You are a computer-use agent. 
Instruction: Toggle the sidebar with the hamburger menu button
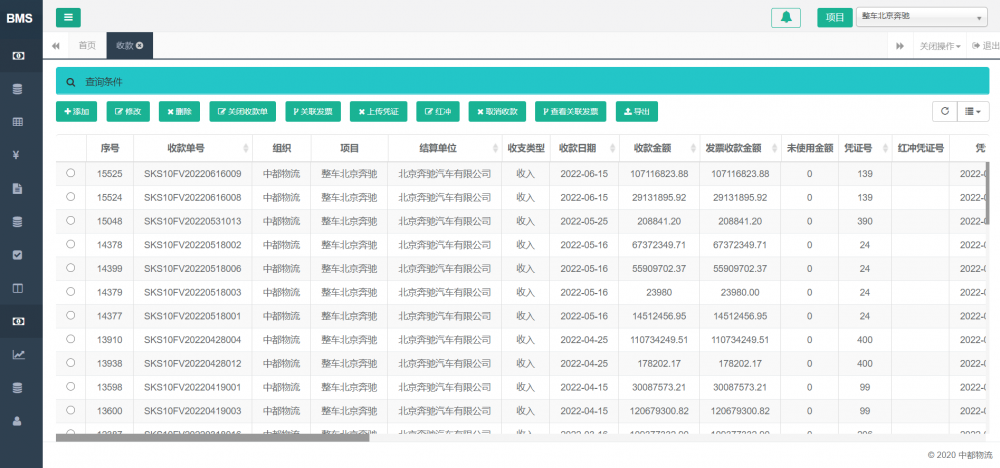68,17
